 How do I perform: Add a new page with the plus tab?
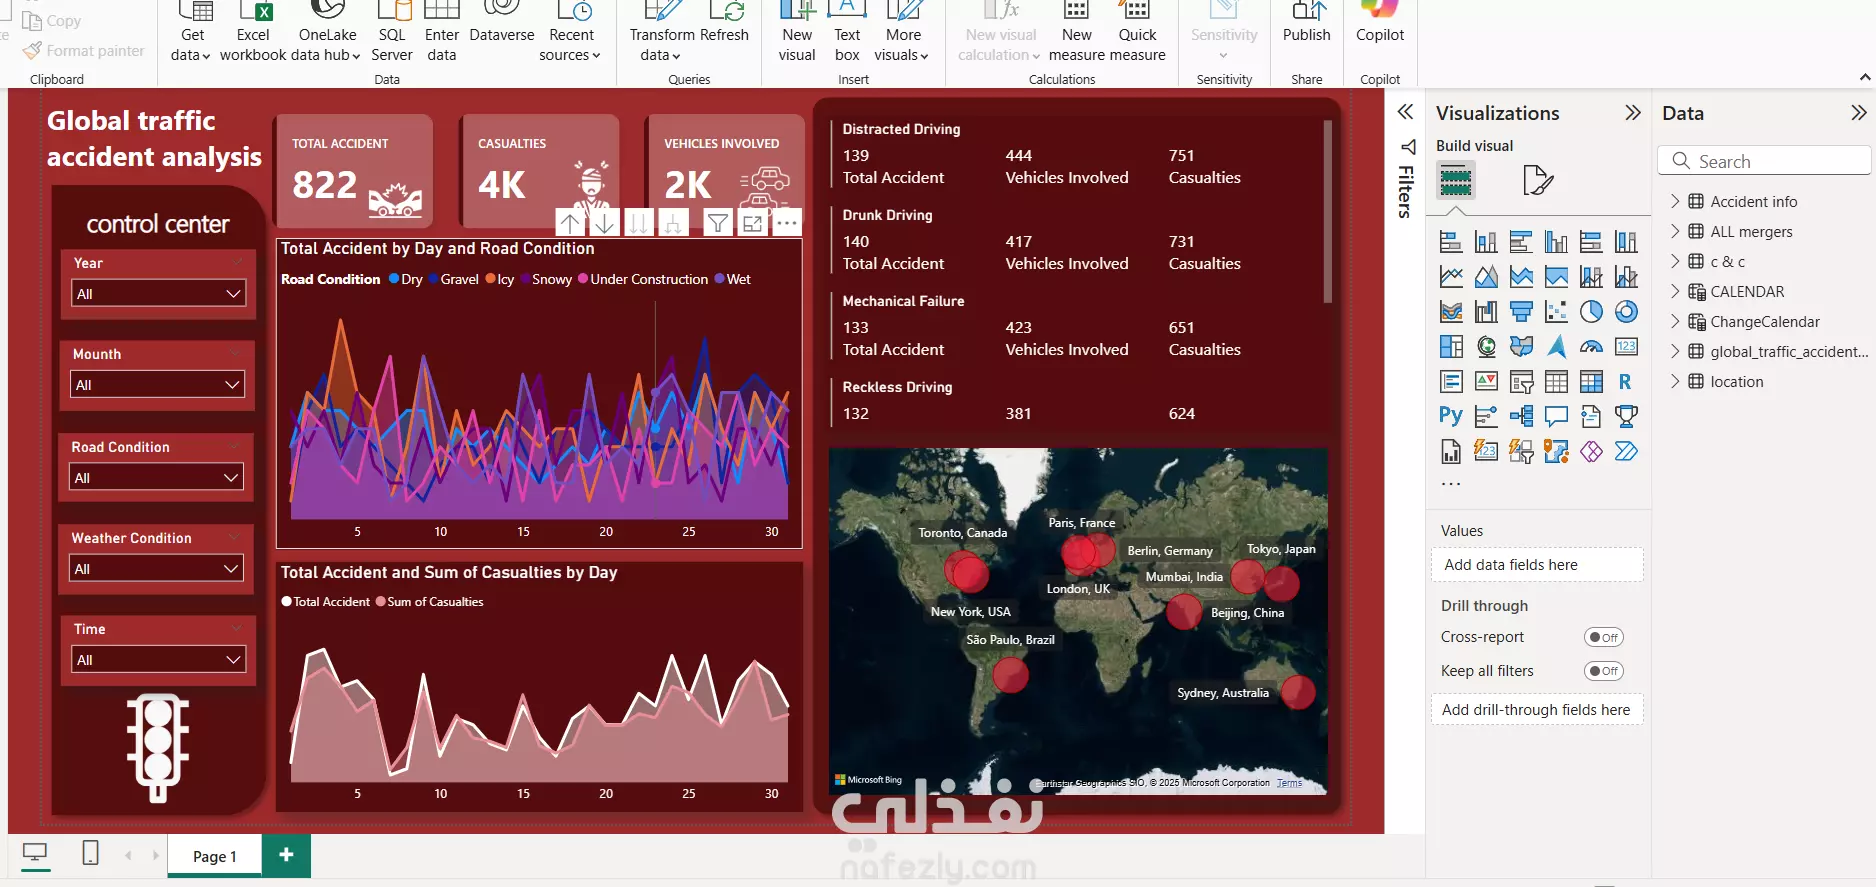pos(286,855)
